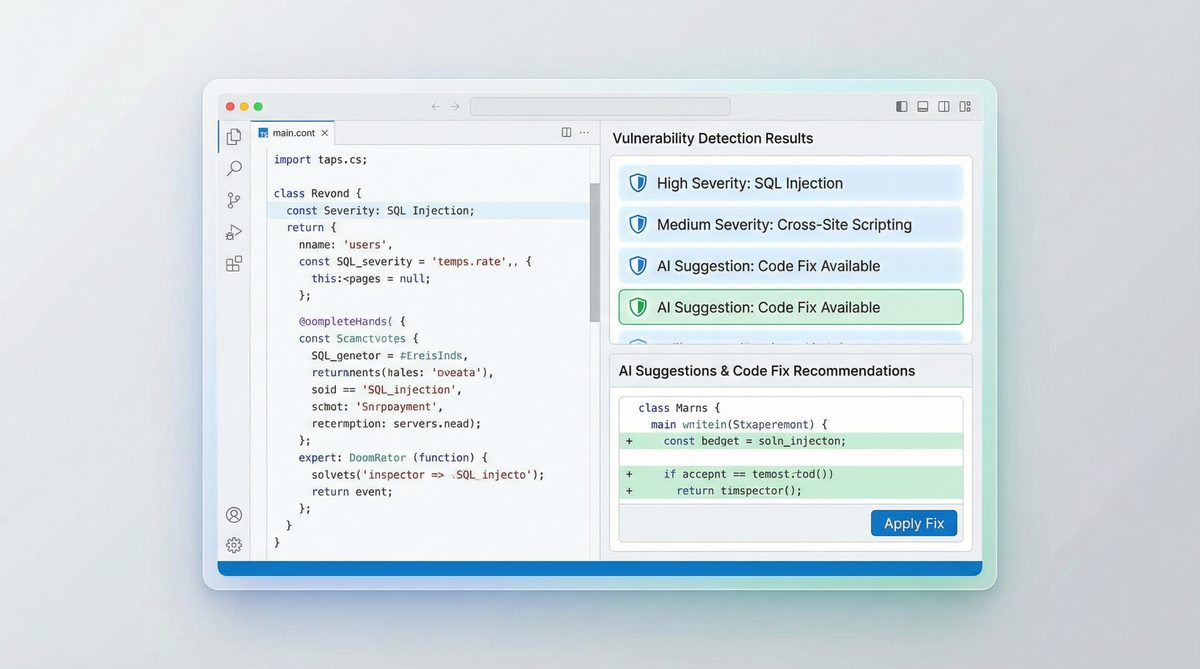Click the green shield on the selected AI Suggestion
The height and width of the screenshot is (669, 1200).
pyautogui.click(x=638, y=307)
